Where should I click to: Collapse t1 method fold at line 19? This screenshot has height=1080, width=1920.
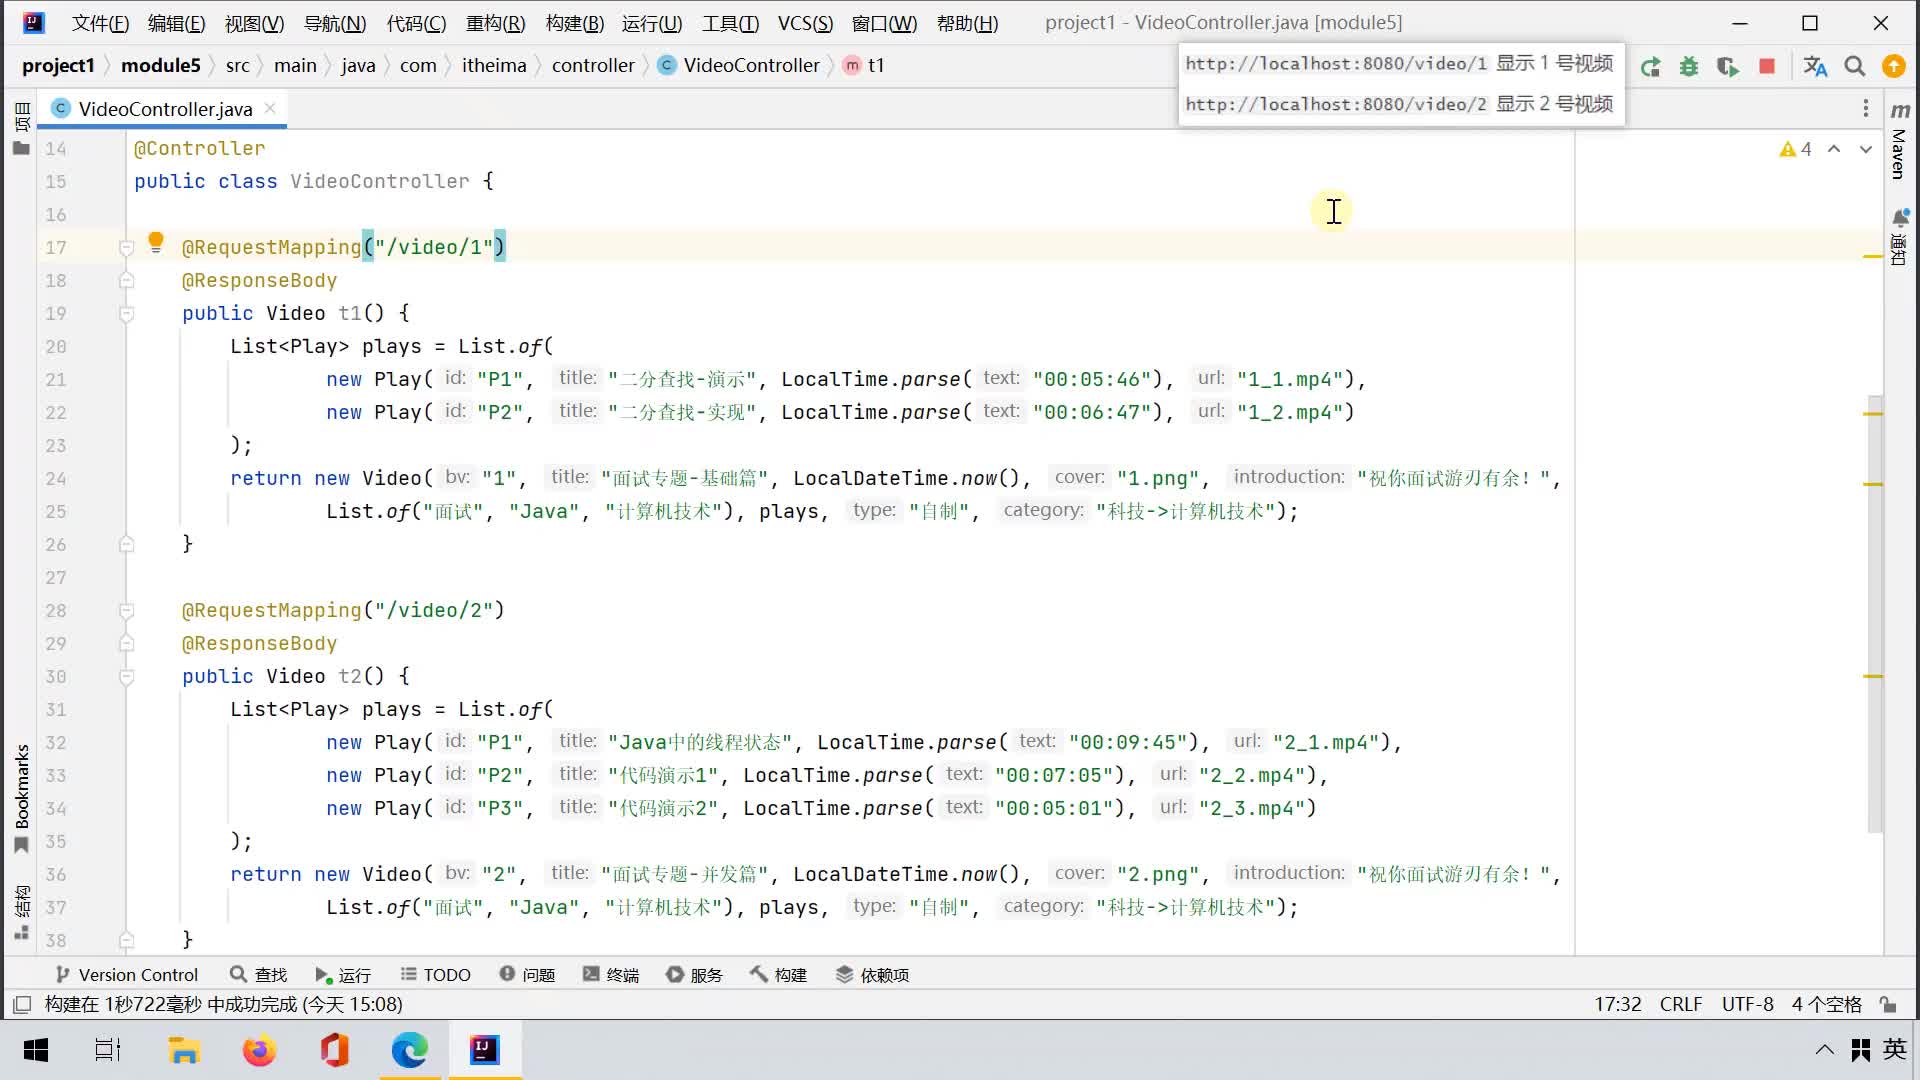(x=126, y=314)
